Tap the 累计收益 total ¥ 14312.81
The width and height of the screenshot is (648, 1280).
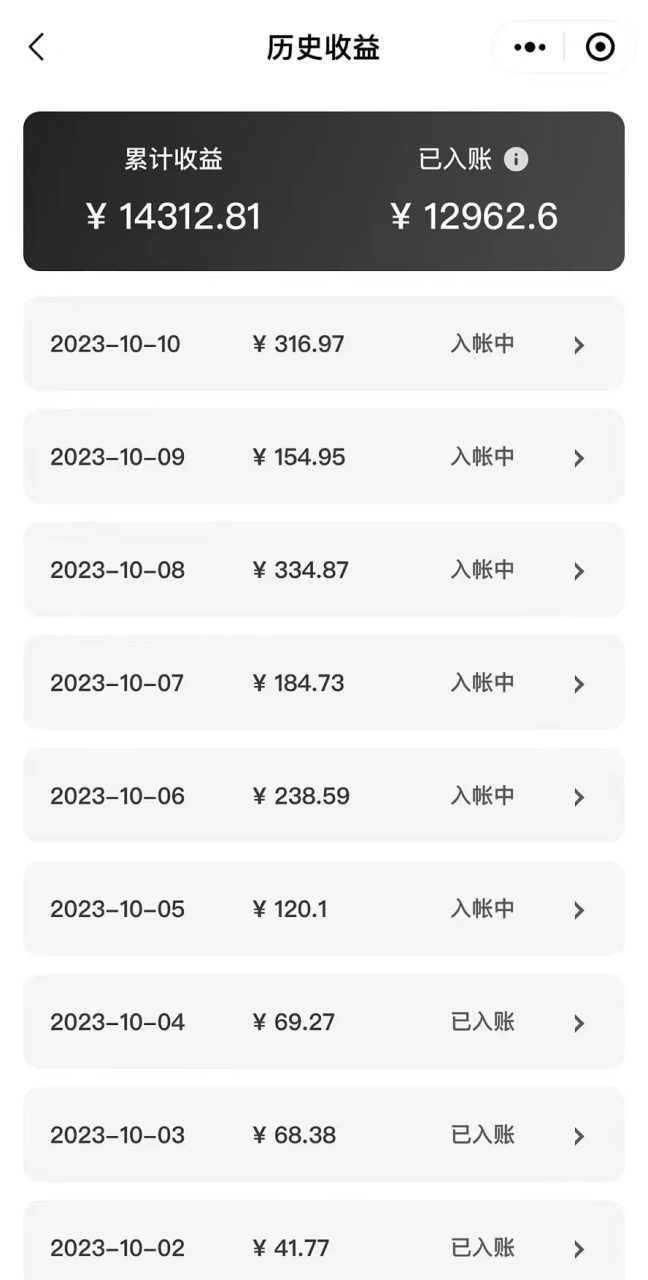pos(173,216)
